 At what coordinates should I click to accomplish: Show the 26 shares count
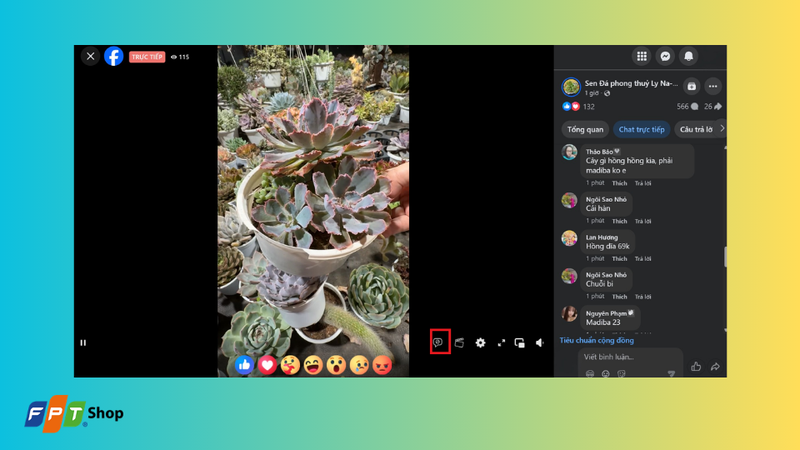[713, 107]
